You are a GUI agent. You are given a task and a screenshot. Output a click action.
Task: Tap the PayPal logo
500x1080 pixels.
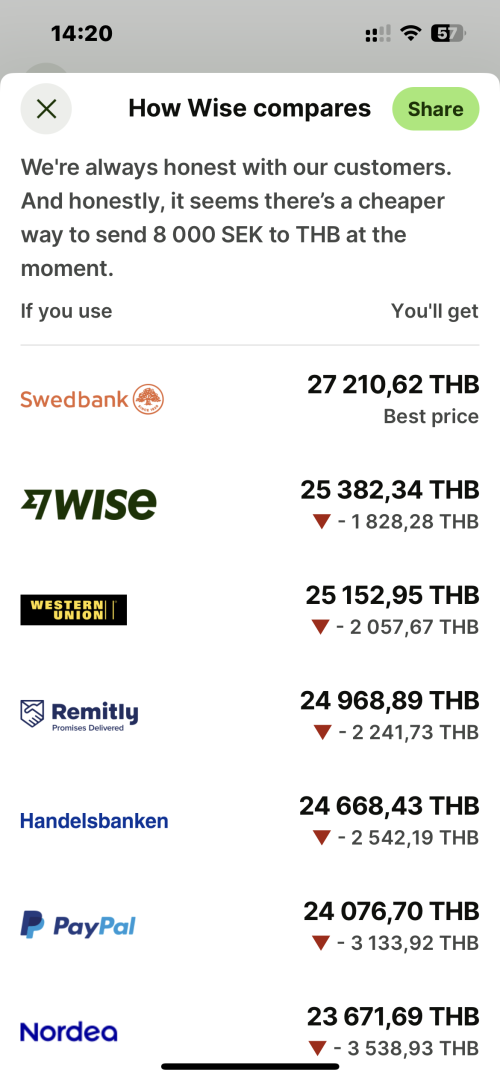(x=78, y=925)
